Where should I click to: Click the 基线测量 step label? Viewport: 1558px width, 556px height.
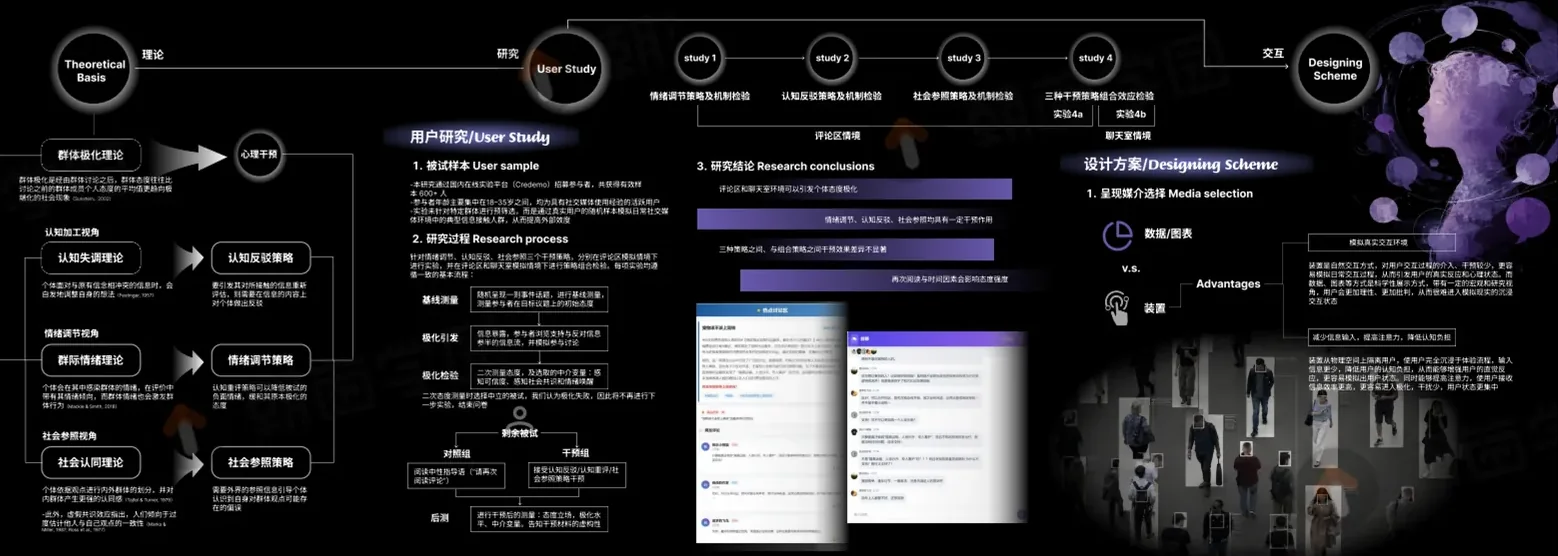pyautogui.click(x=440, y=301)
